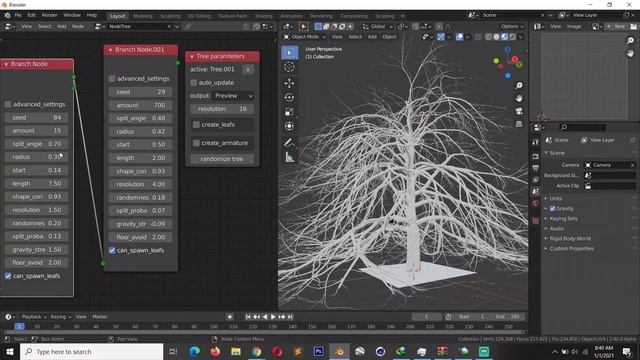Screen dimensions: 640x360
Task: Open Firefox from the taskbar
Action: point(215,351)
